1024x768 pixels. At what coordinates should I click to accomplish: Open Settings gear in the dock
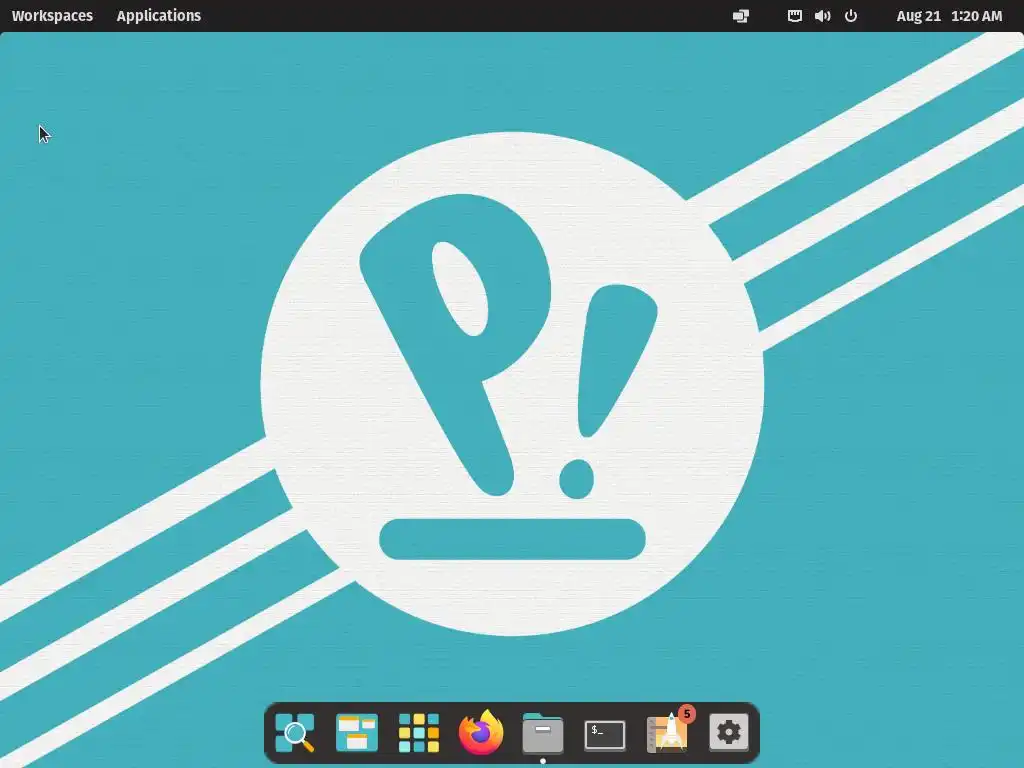coord(729,732)
